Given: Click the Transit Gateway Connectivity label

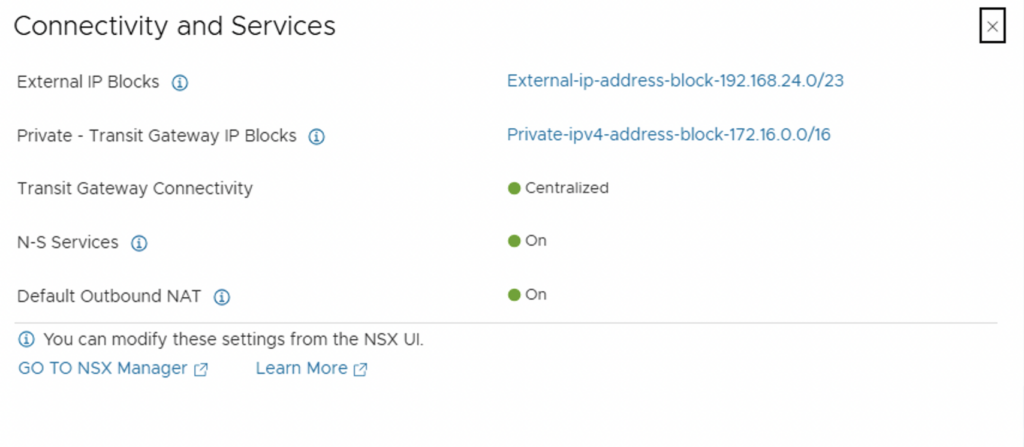Looking at the screenshot, I should coord(135,188).
